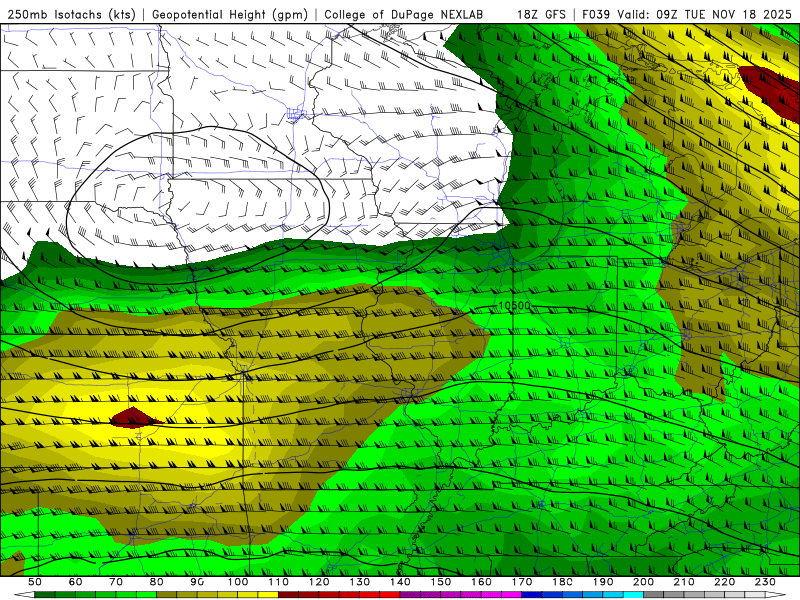
Task: Click the "80" color scale label
Action: click(157, 582)
